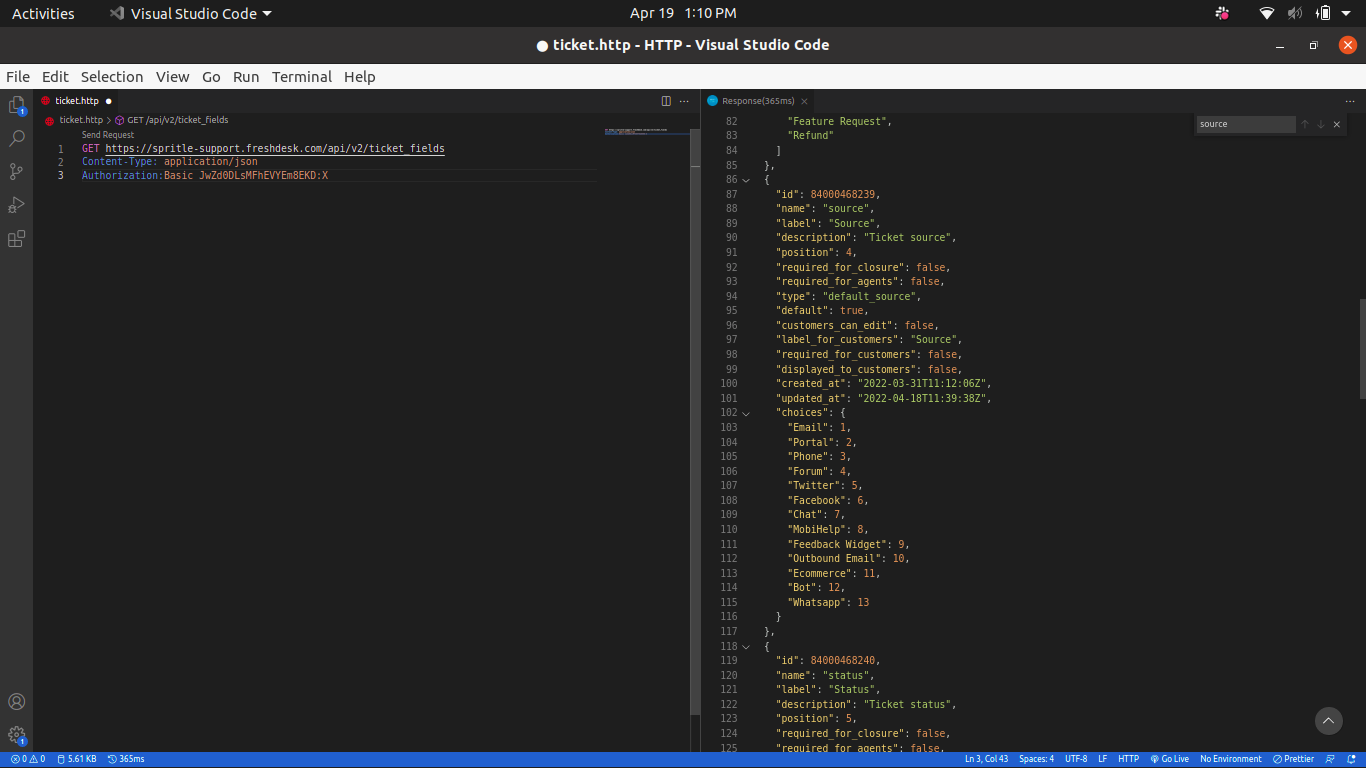Open the Accounts menu in activity bar
Image resolution: width=1366 pixels, height=768 pixels.
[16, 702]
